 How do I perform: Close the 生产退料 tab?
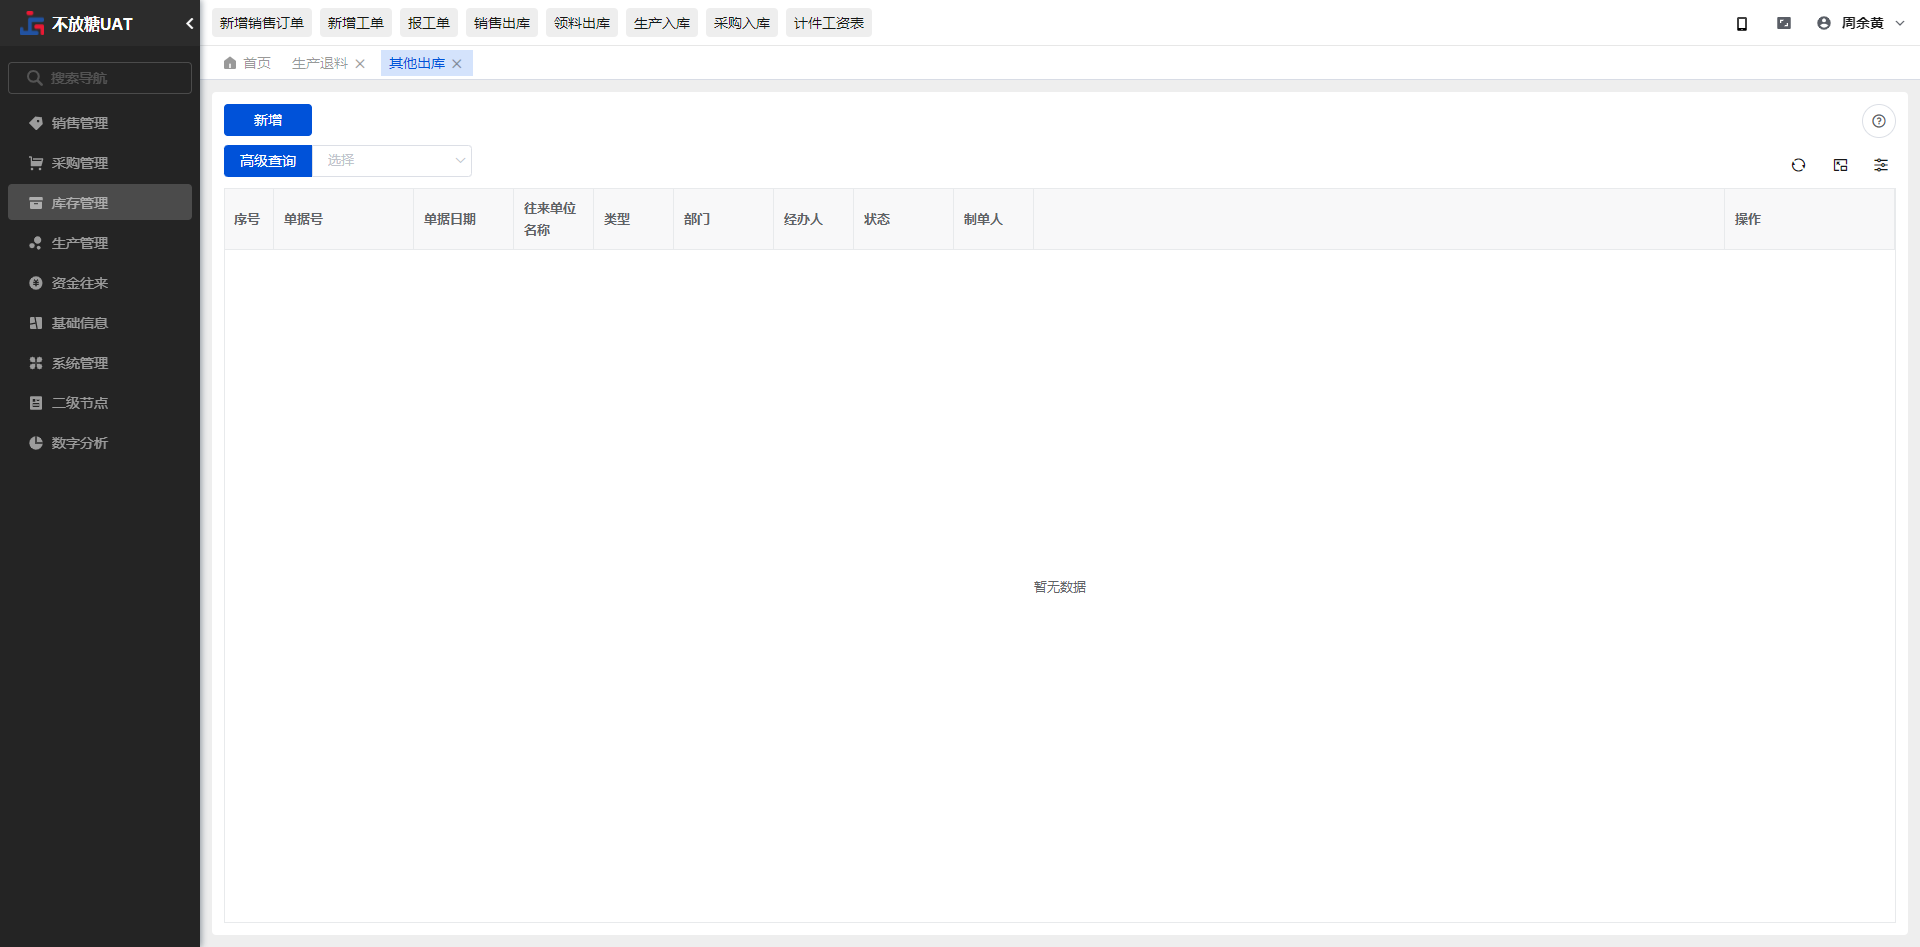360,64
